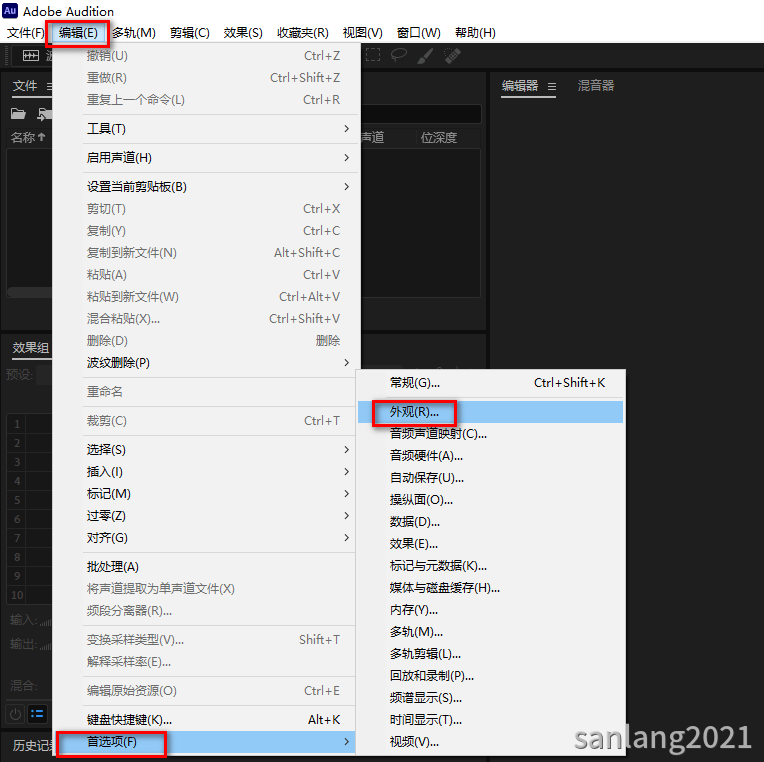Select the lasso selection tool icon
764x762 pixels.
click(399, 55)
